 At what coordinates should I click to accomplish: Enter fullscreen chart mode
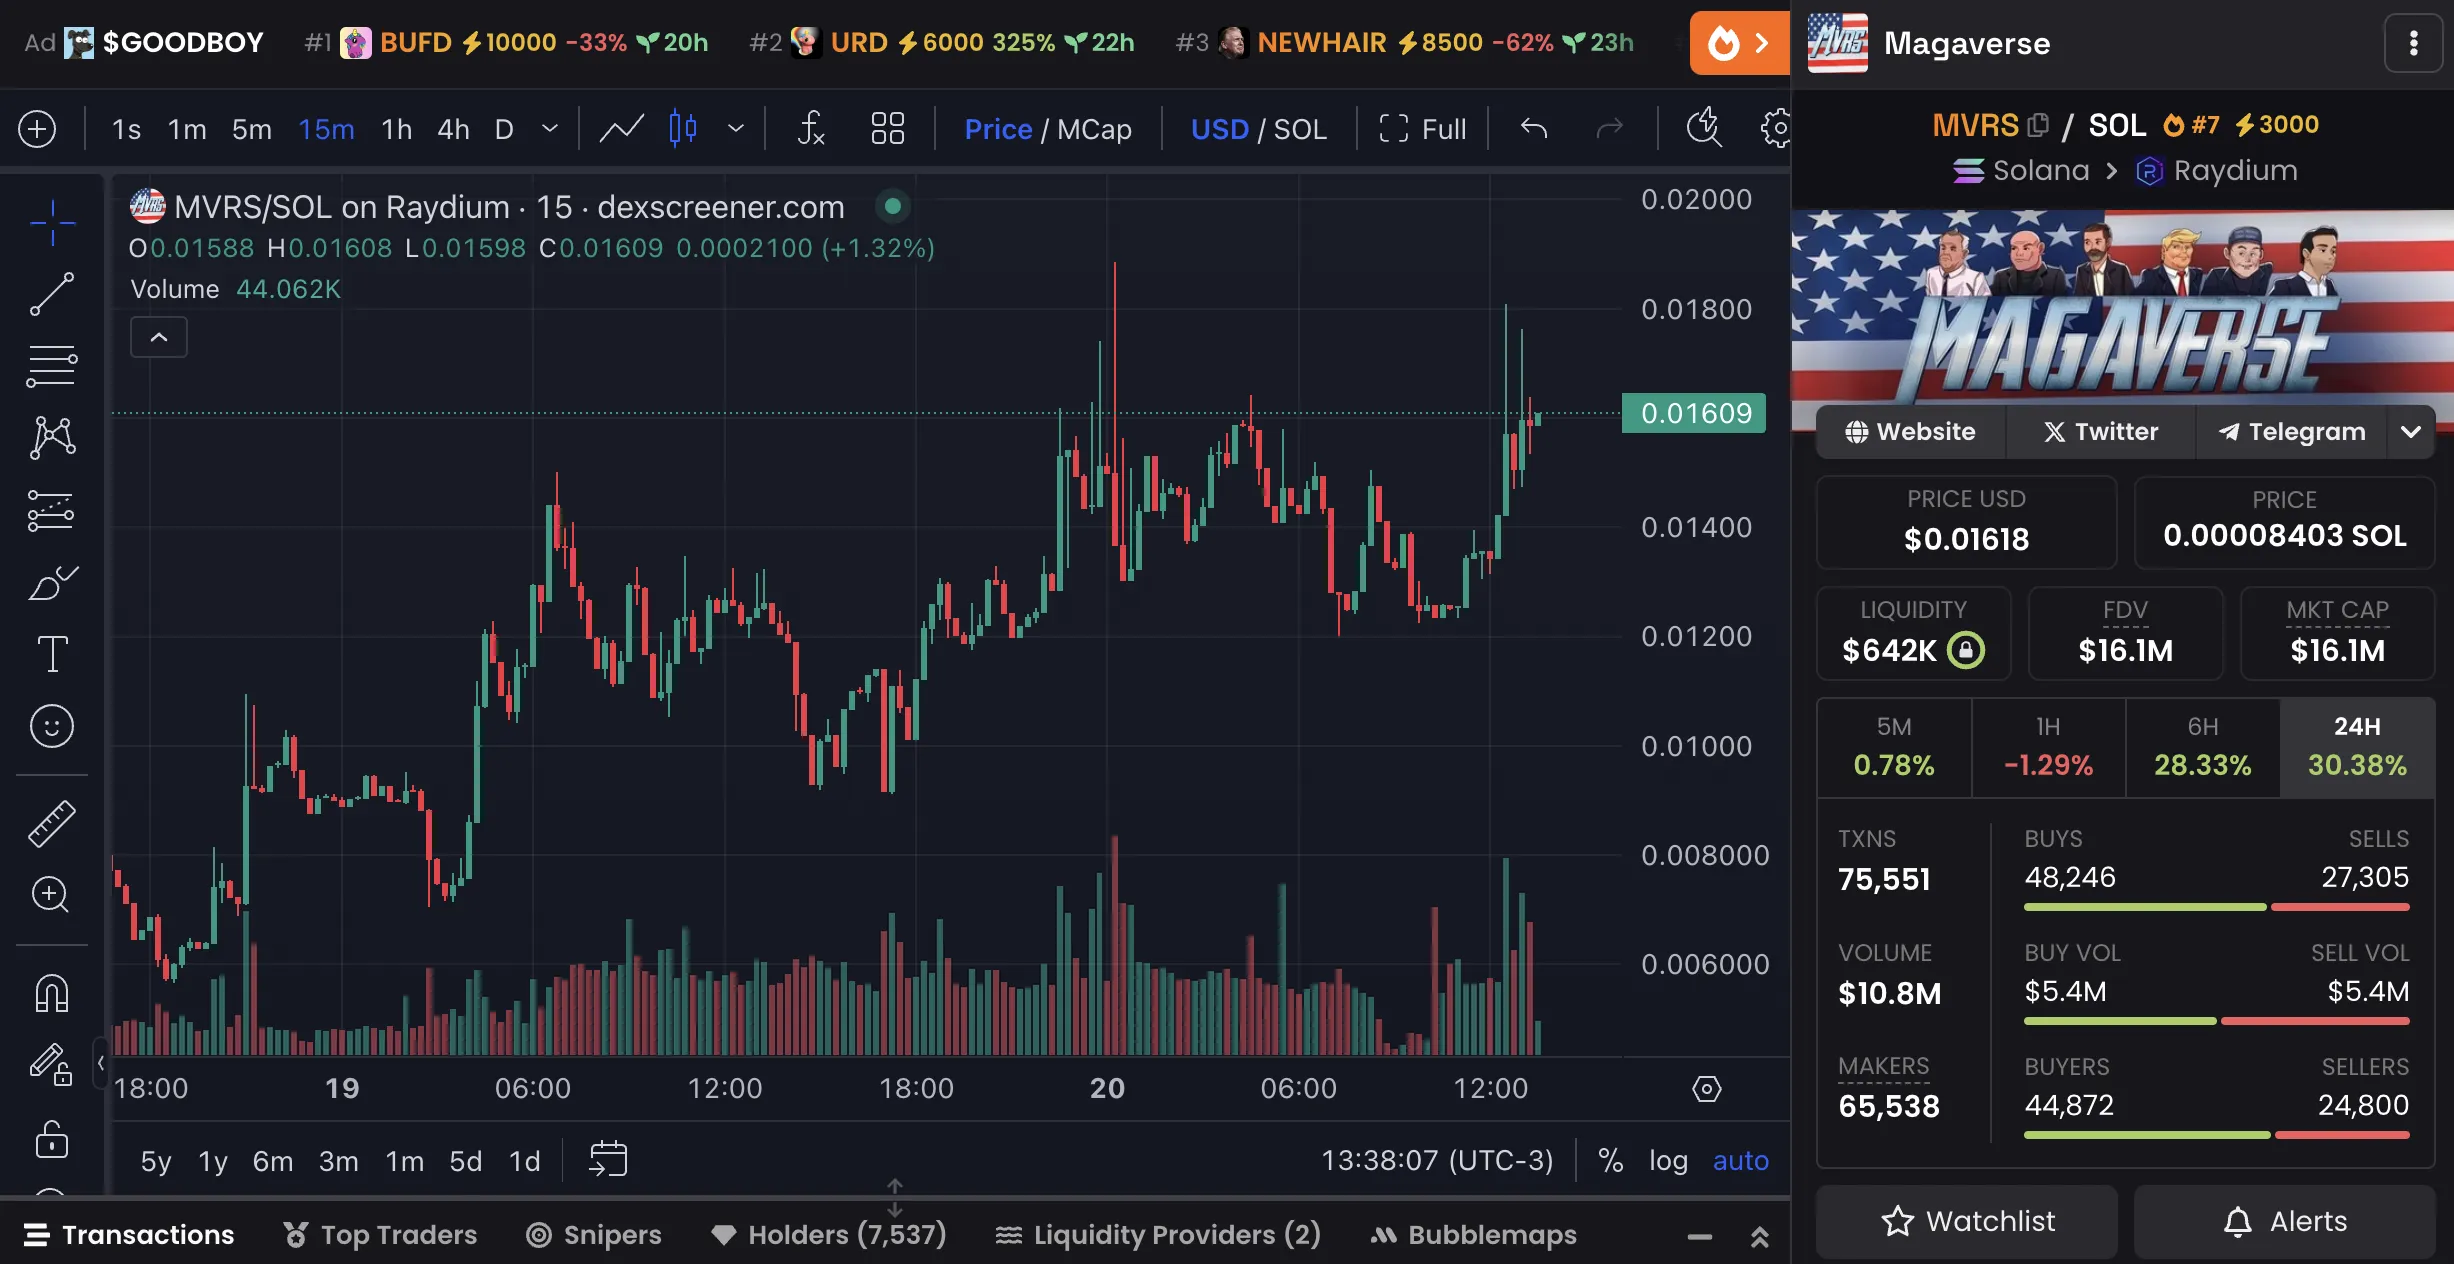tap(1421, 129)
